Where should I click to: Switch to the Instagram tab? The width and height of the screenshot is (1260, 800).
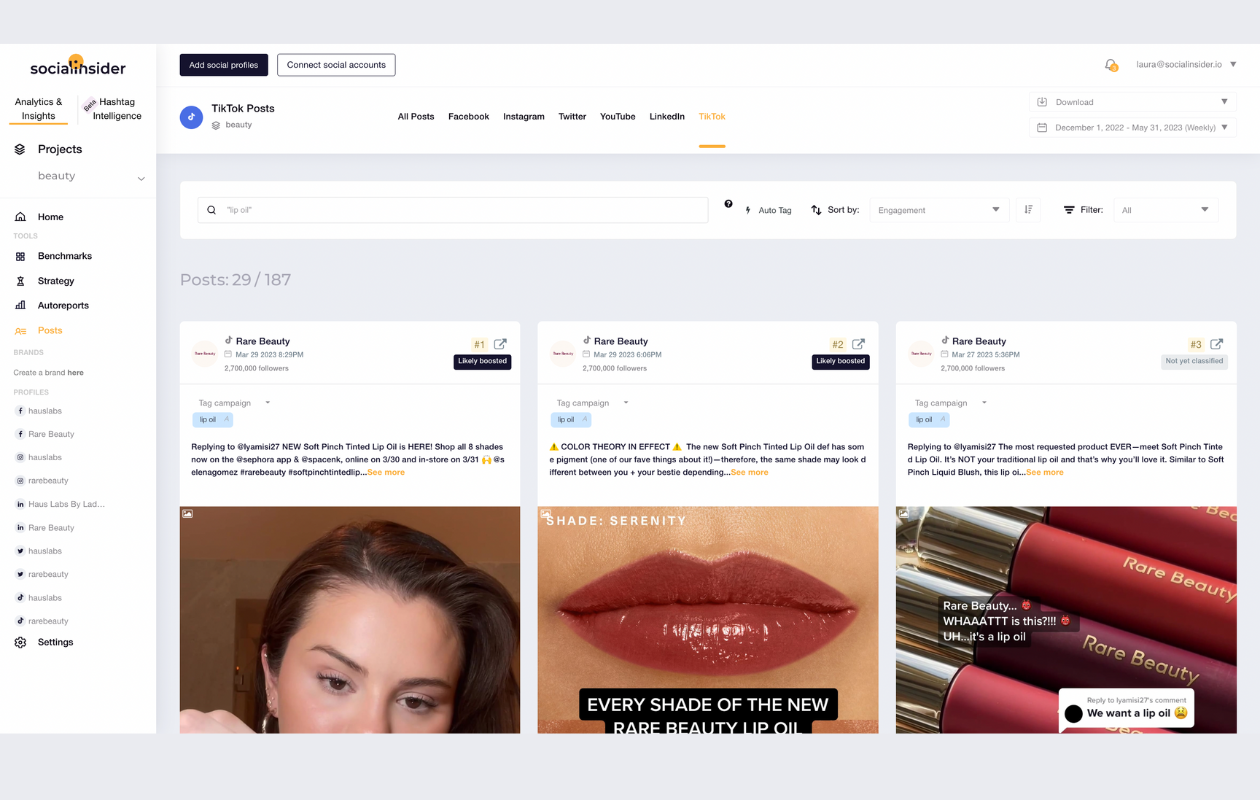click(524, 117)
